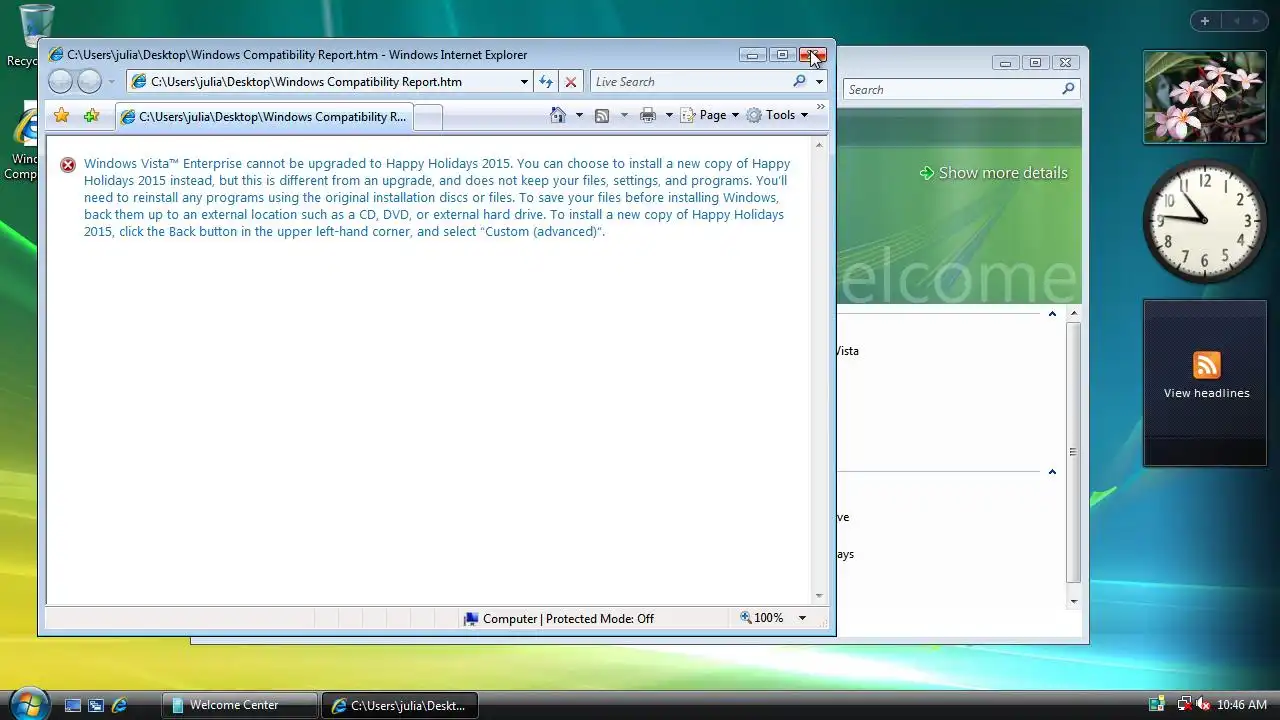Open the zoom level dropdown arrow
Screen dimensions: 1280x720
[802, 618]
